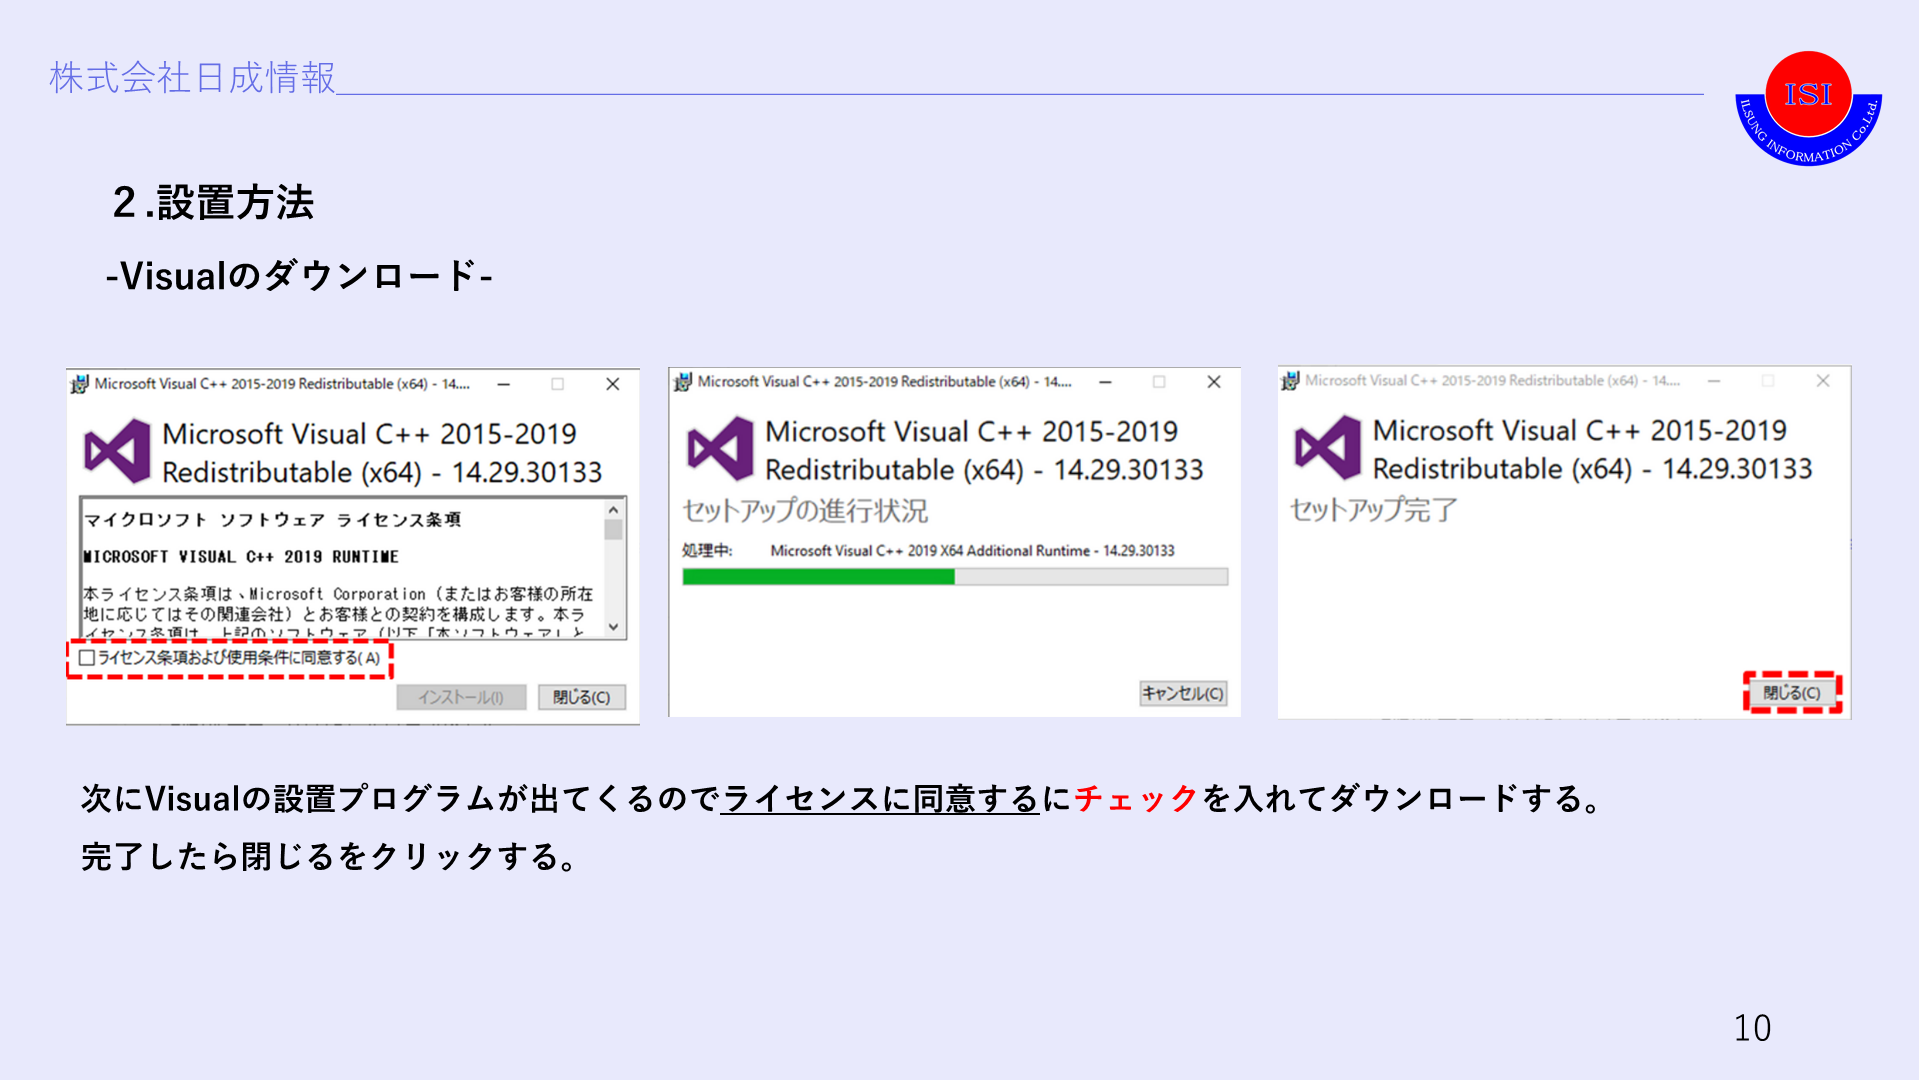1919x1080 pixels.
Task: Click the 処理中 label in progress dialog
Action: [x=707, y=551]
